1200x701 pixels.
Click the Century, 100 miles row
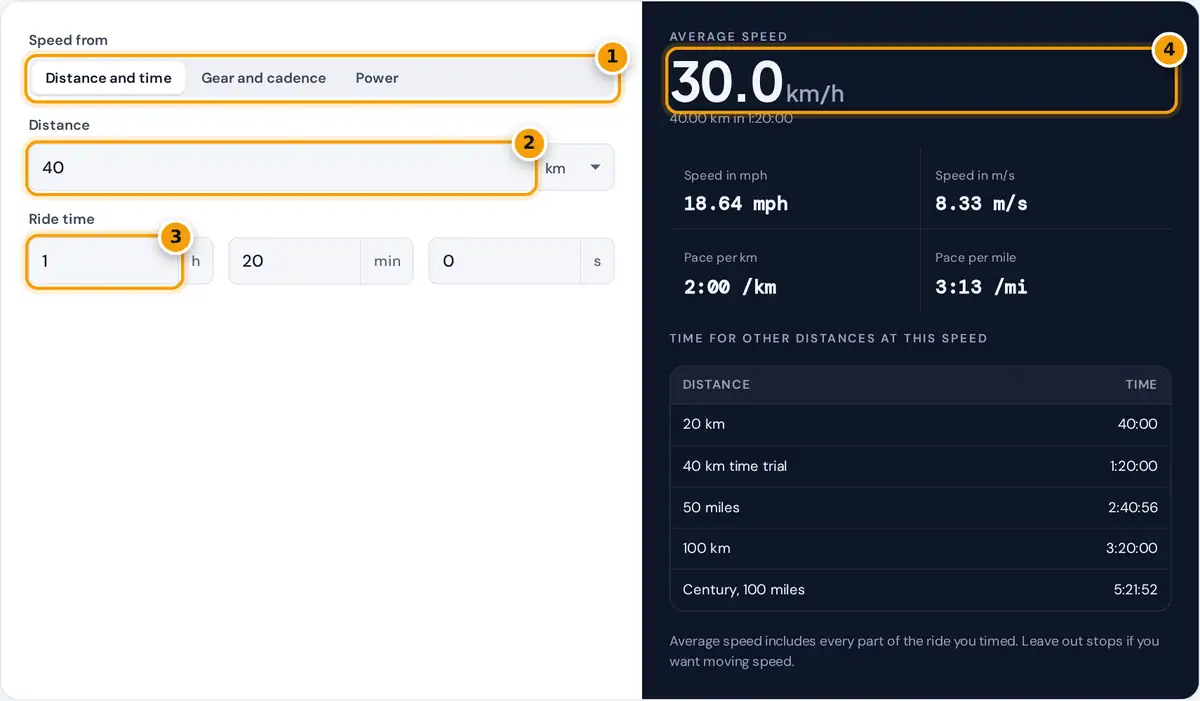920,590
